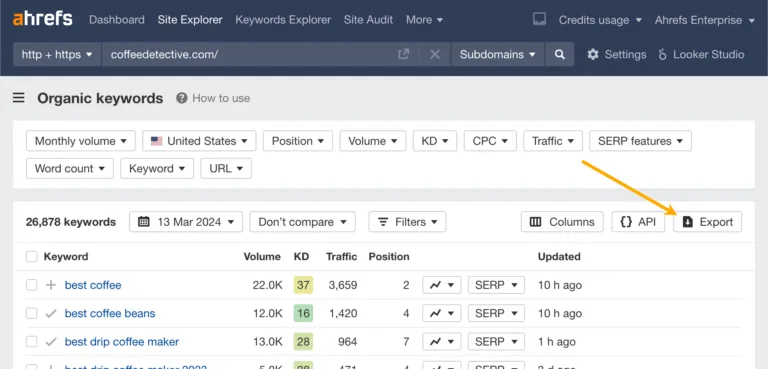Open the Filters dropdown

pos(408,222)
